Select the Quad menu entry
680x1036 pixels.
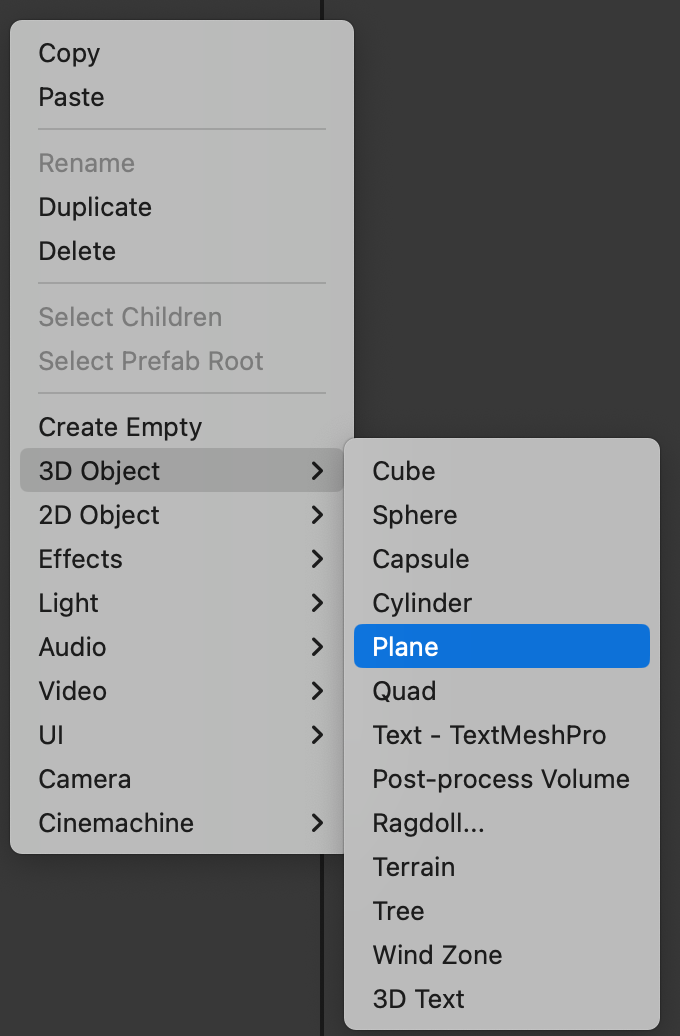tap(502, 690)
